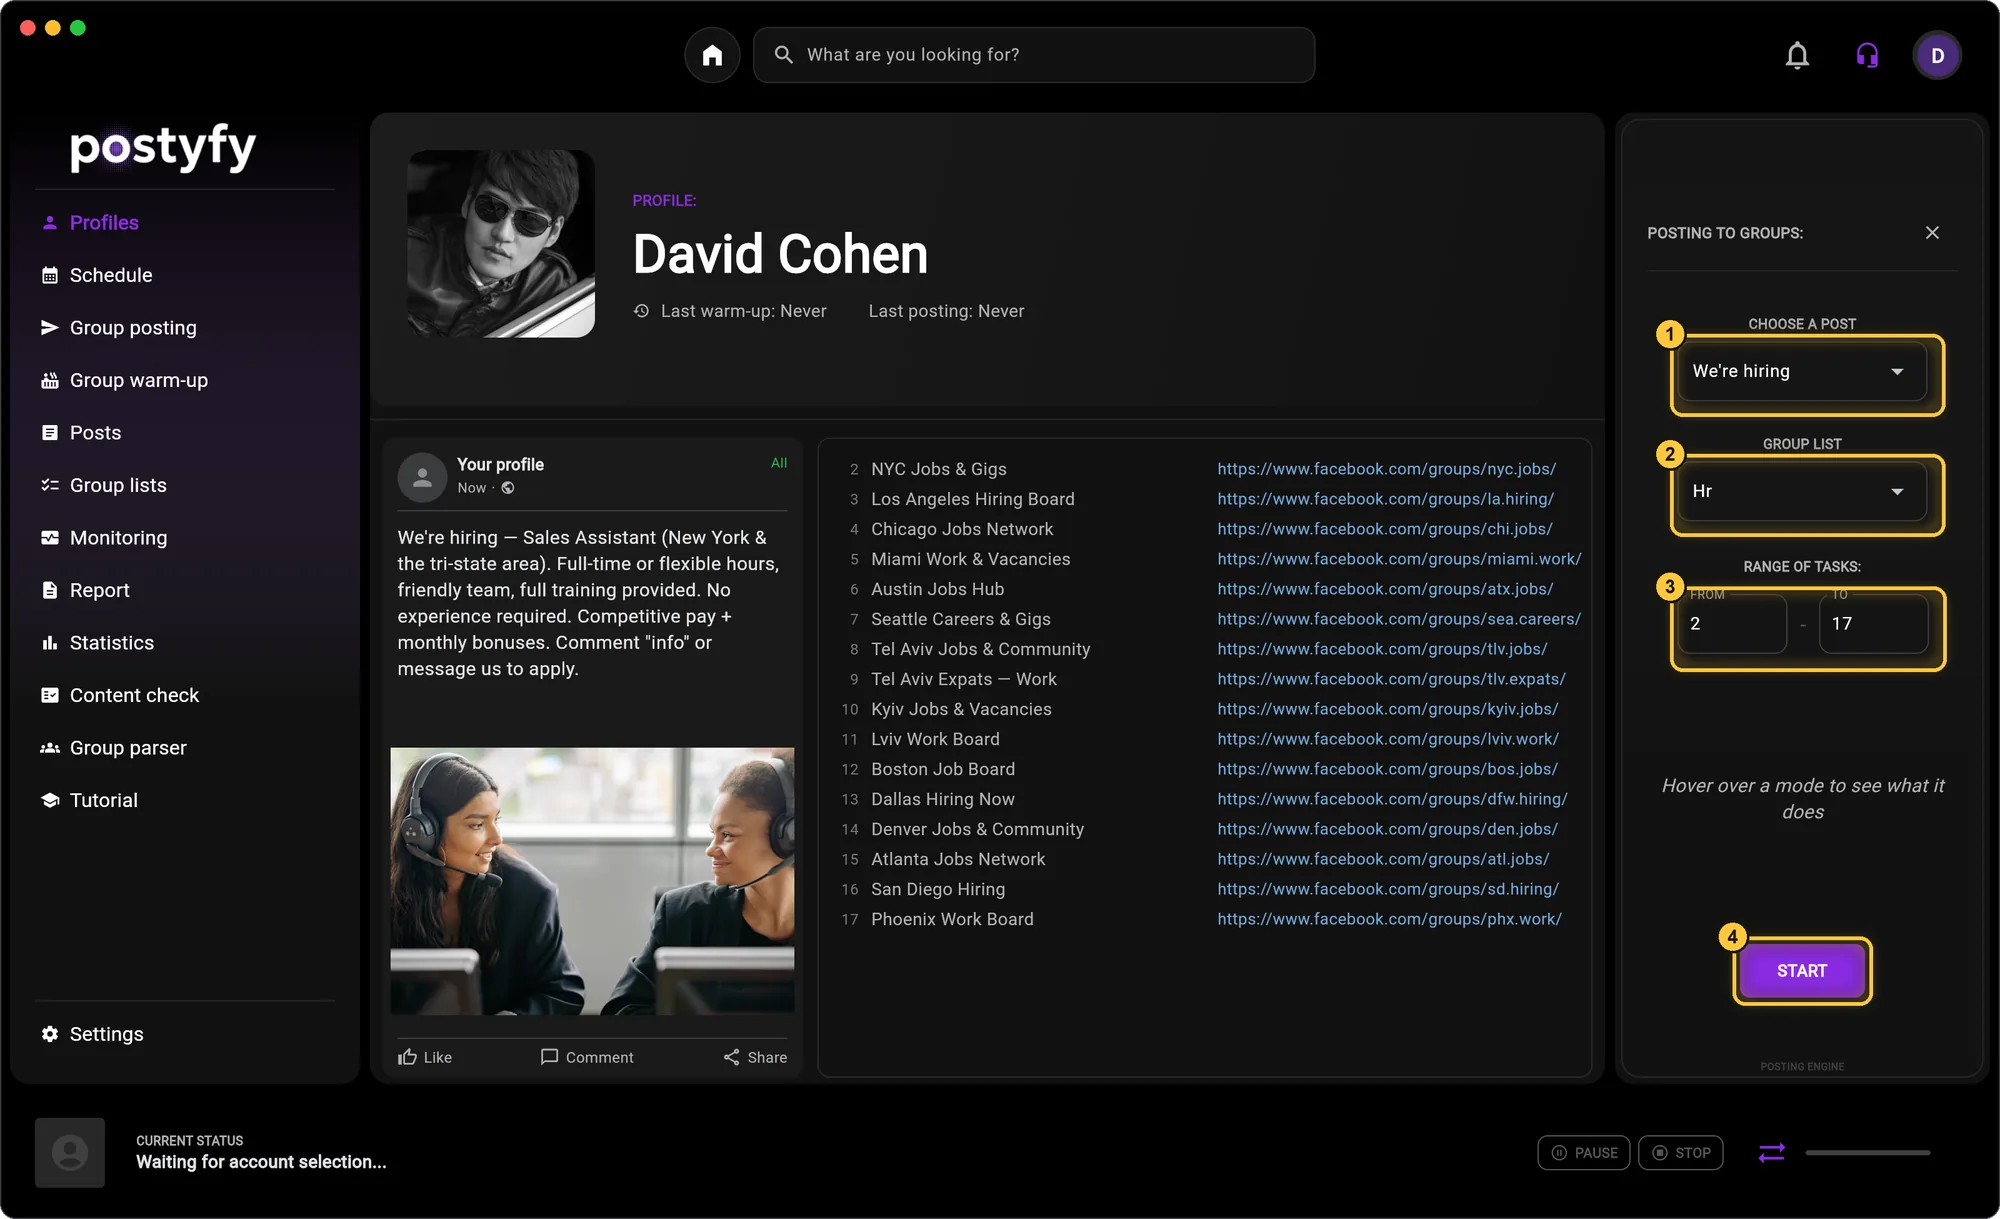Click the START button

1802,971
